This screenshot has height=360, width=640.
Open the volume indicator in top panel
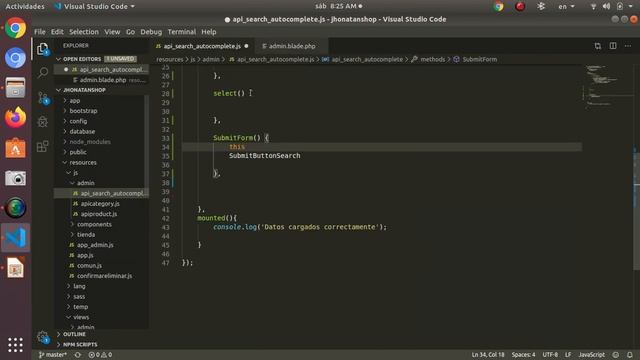[607, 7]
